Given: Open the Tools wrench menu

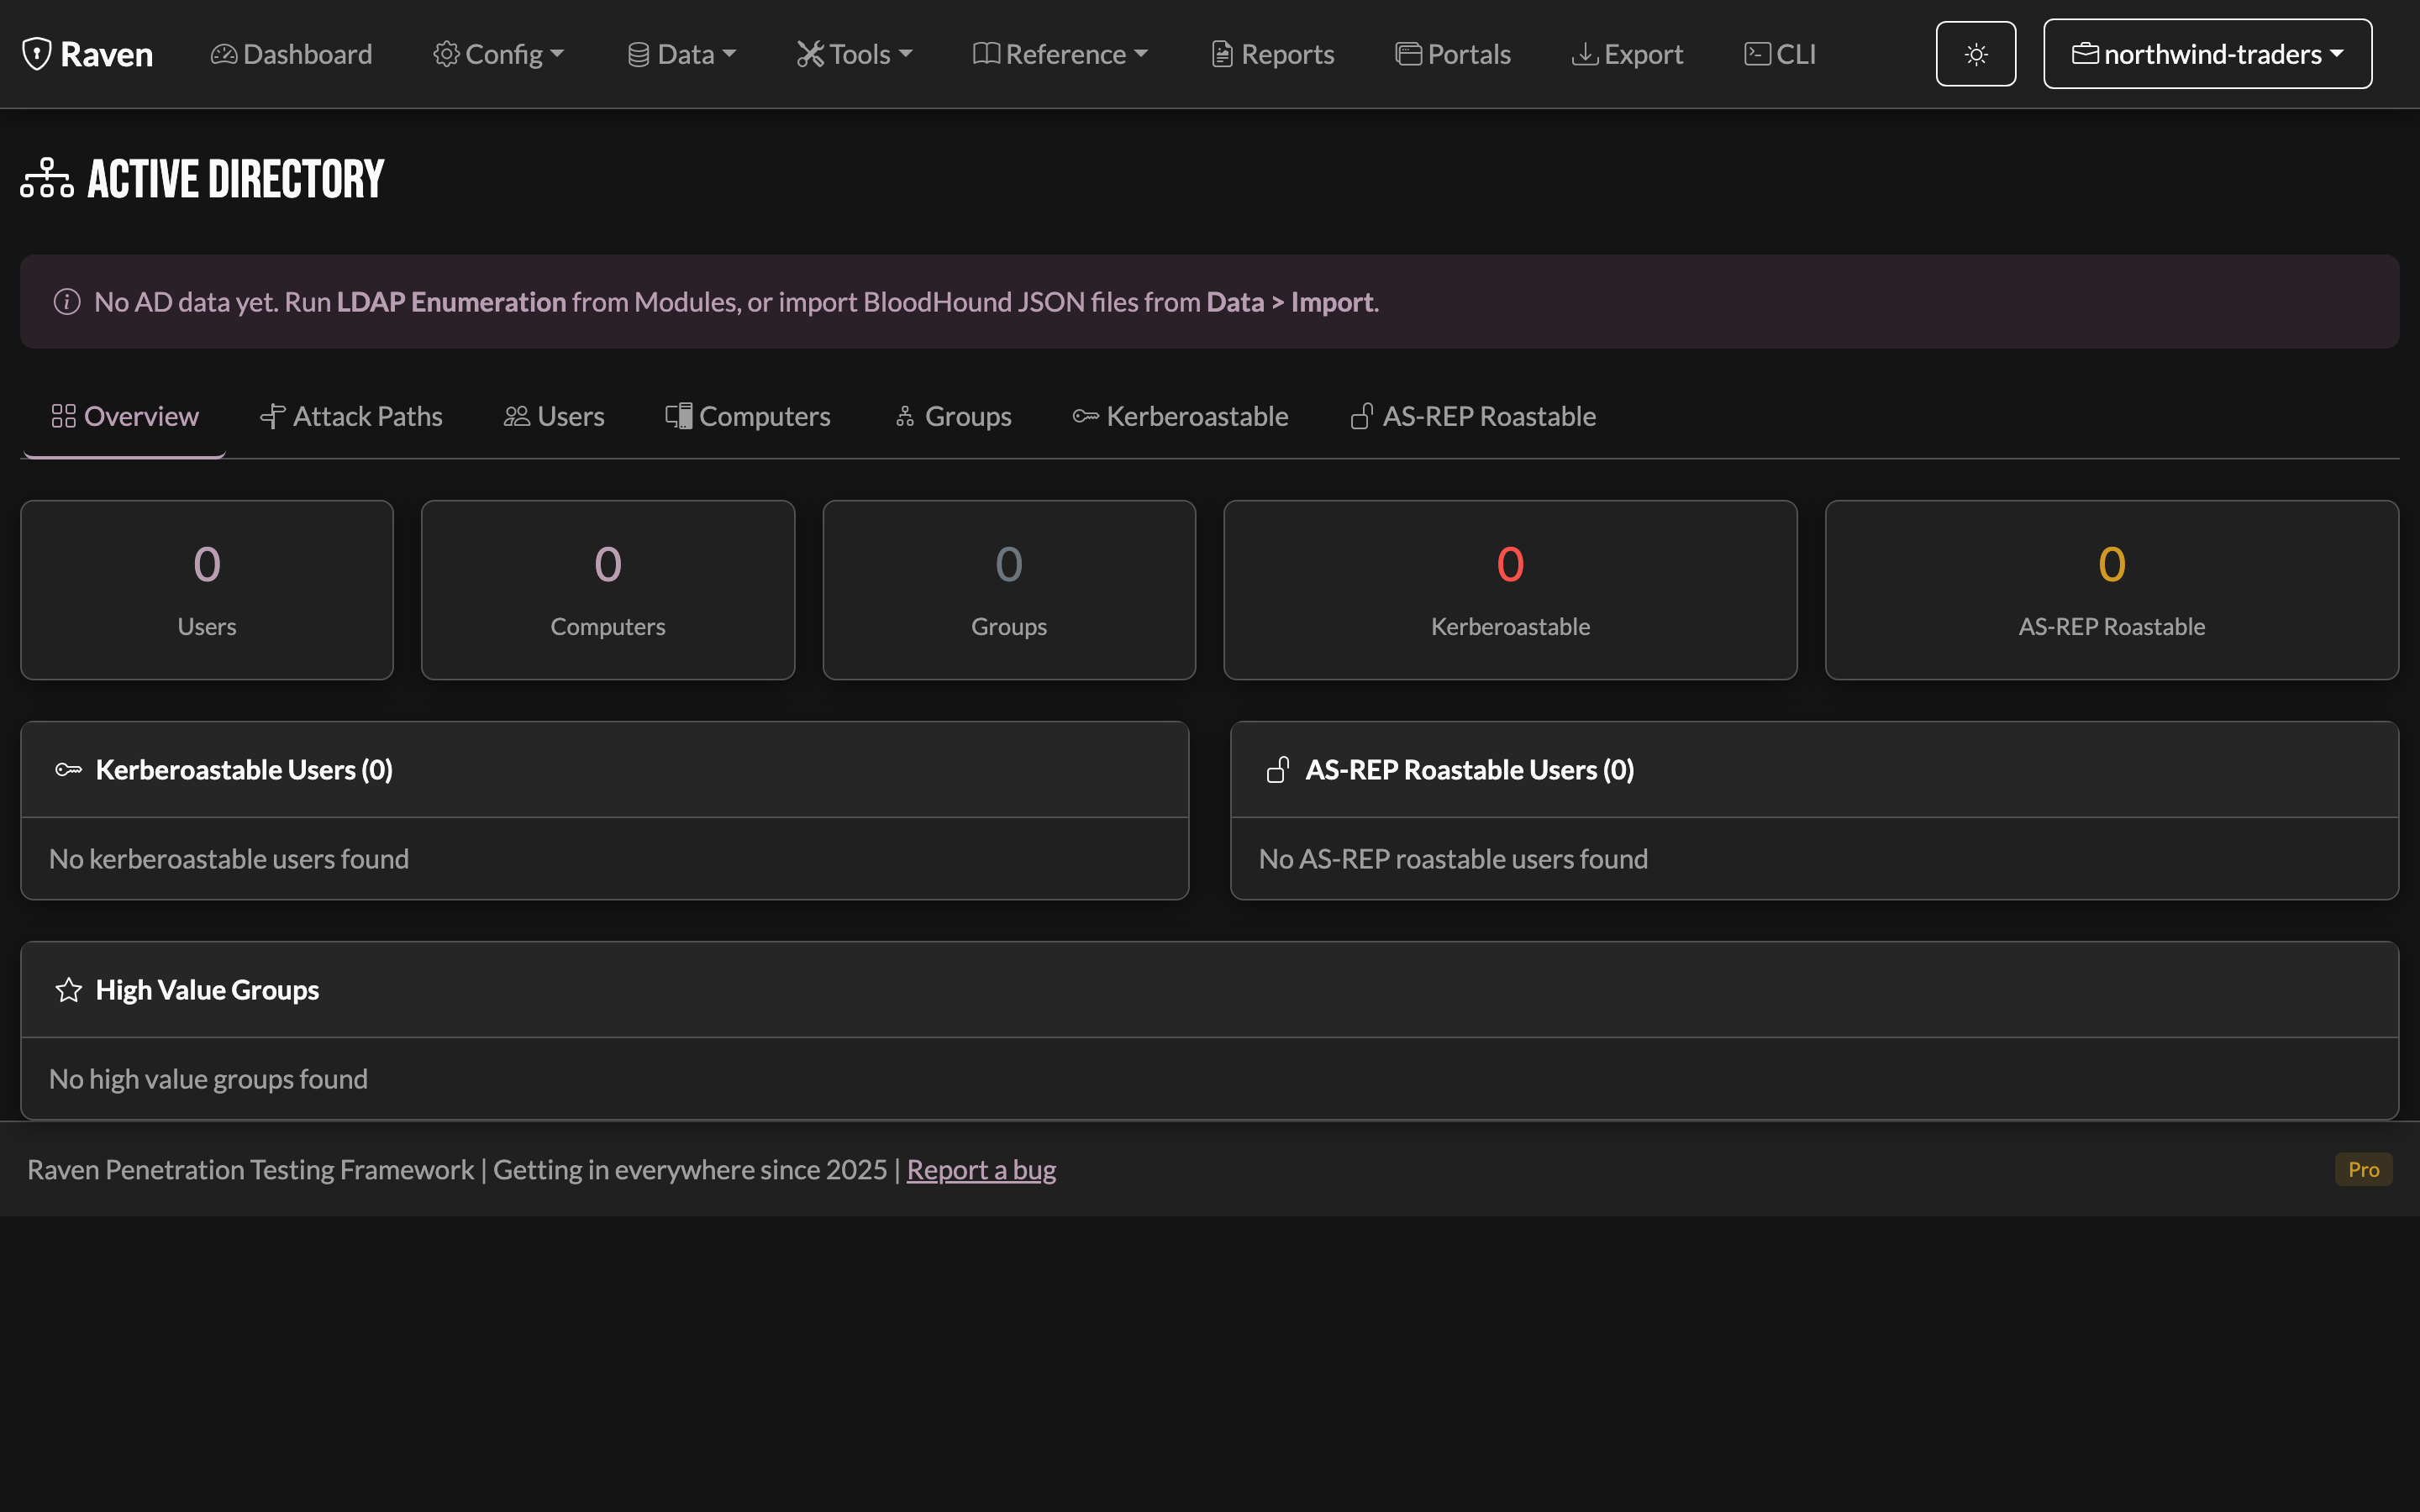Looking at the screenshot, I should click(854, 54).
